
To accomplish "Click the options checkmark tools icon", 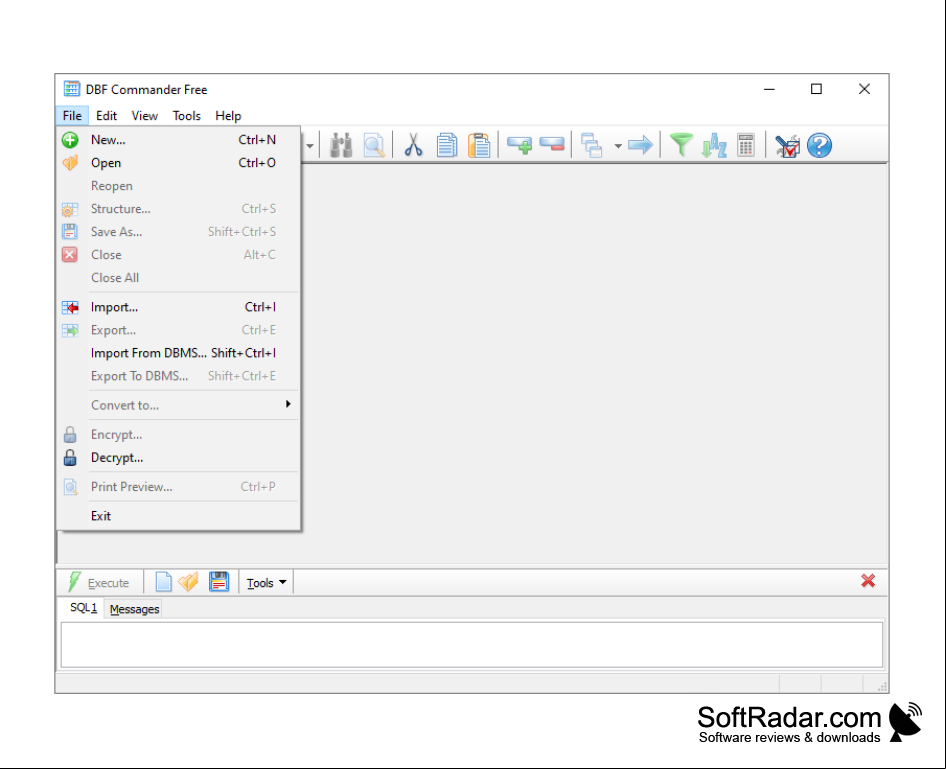I will point(787,145).
